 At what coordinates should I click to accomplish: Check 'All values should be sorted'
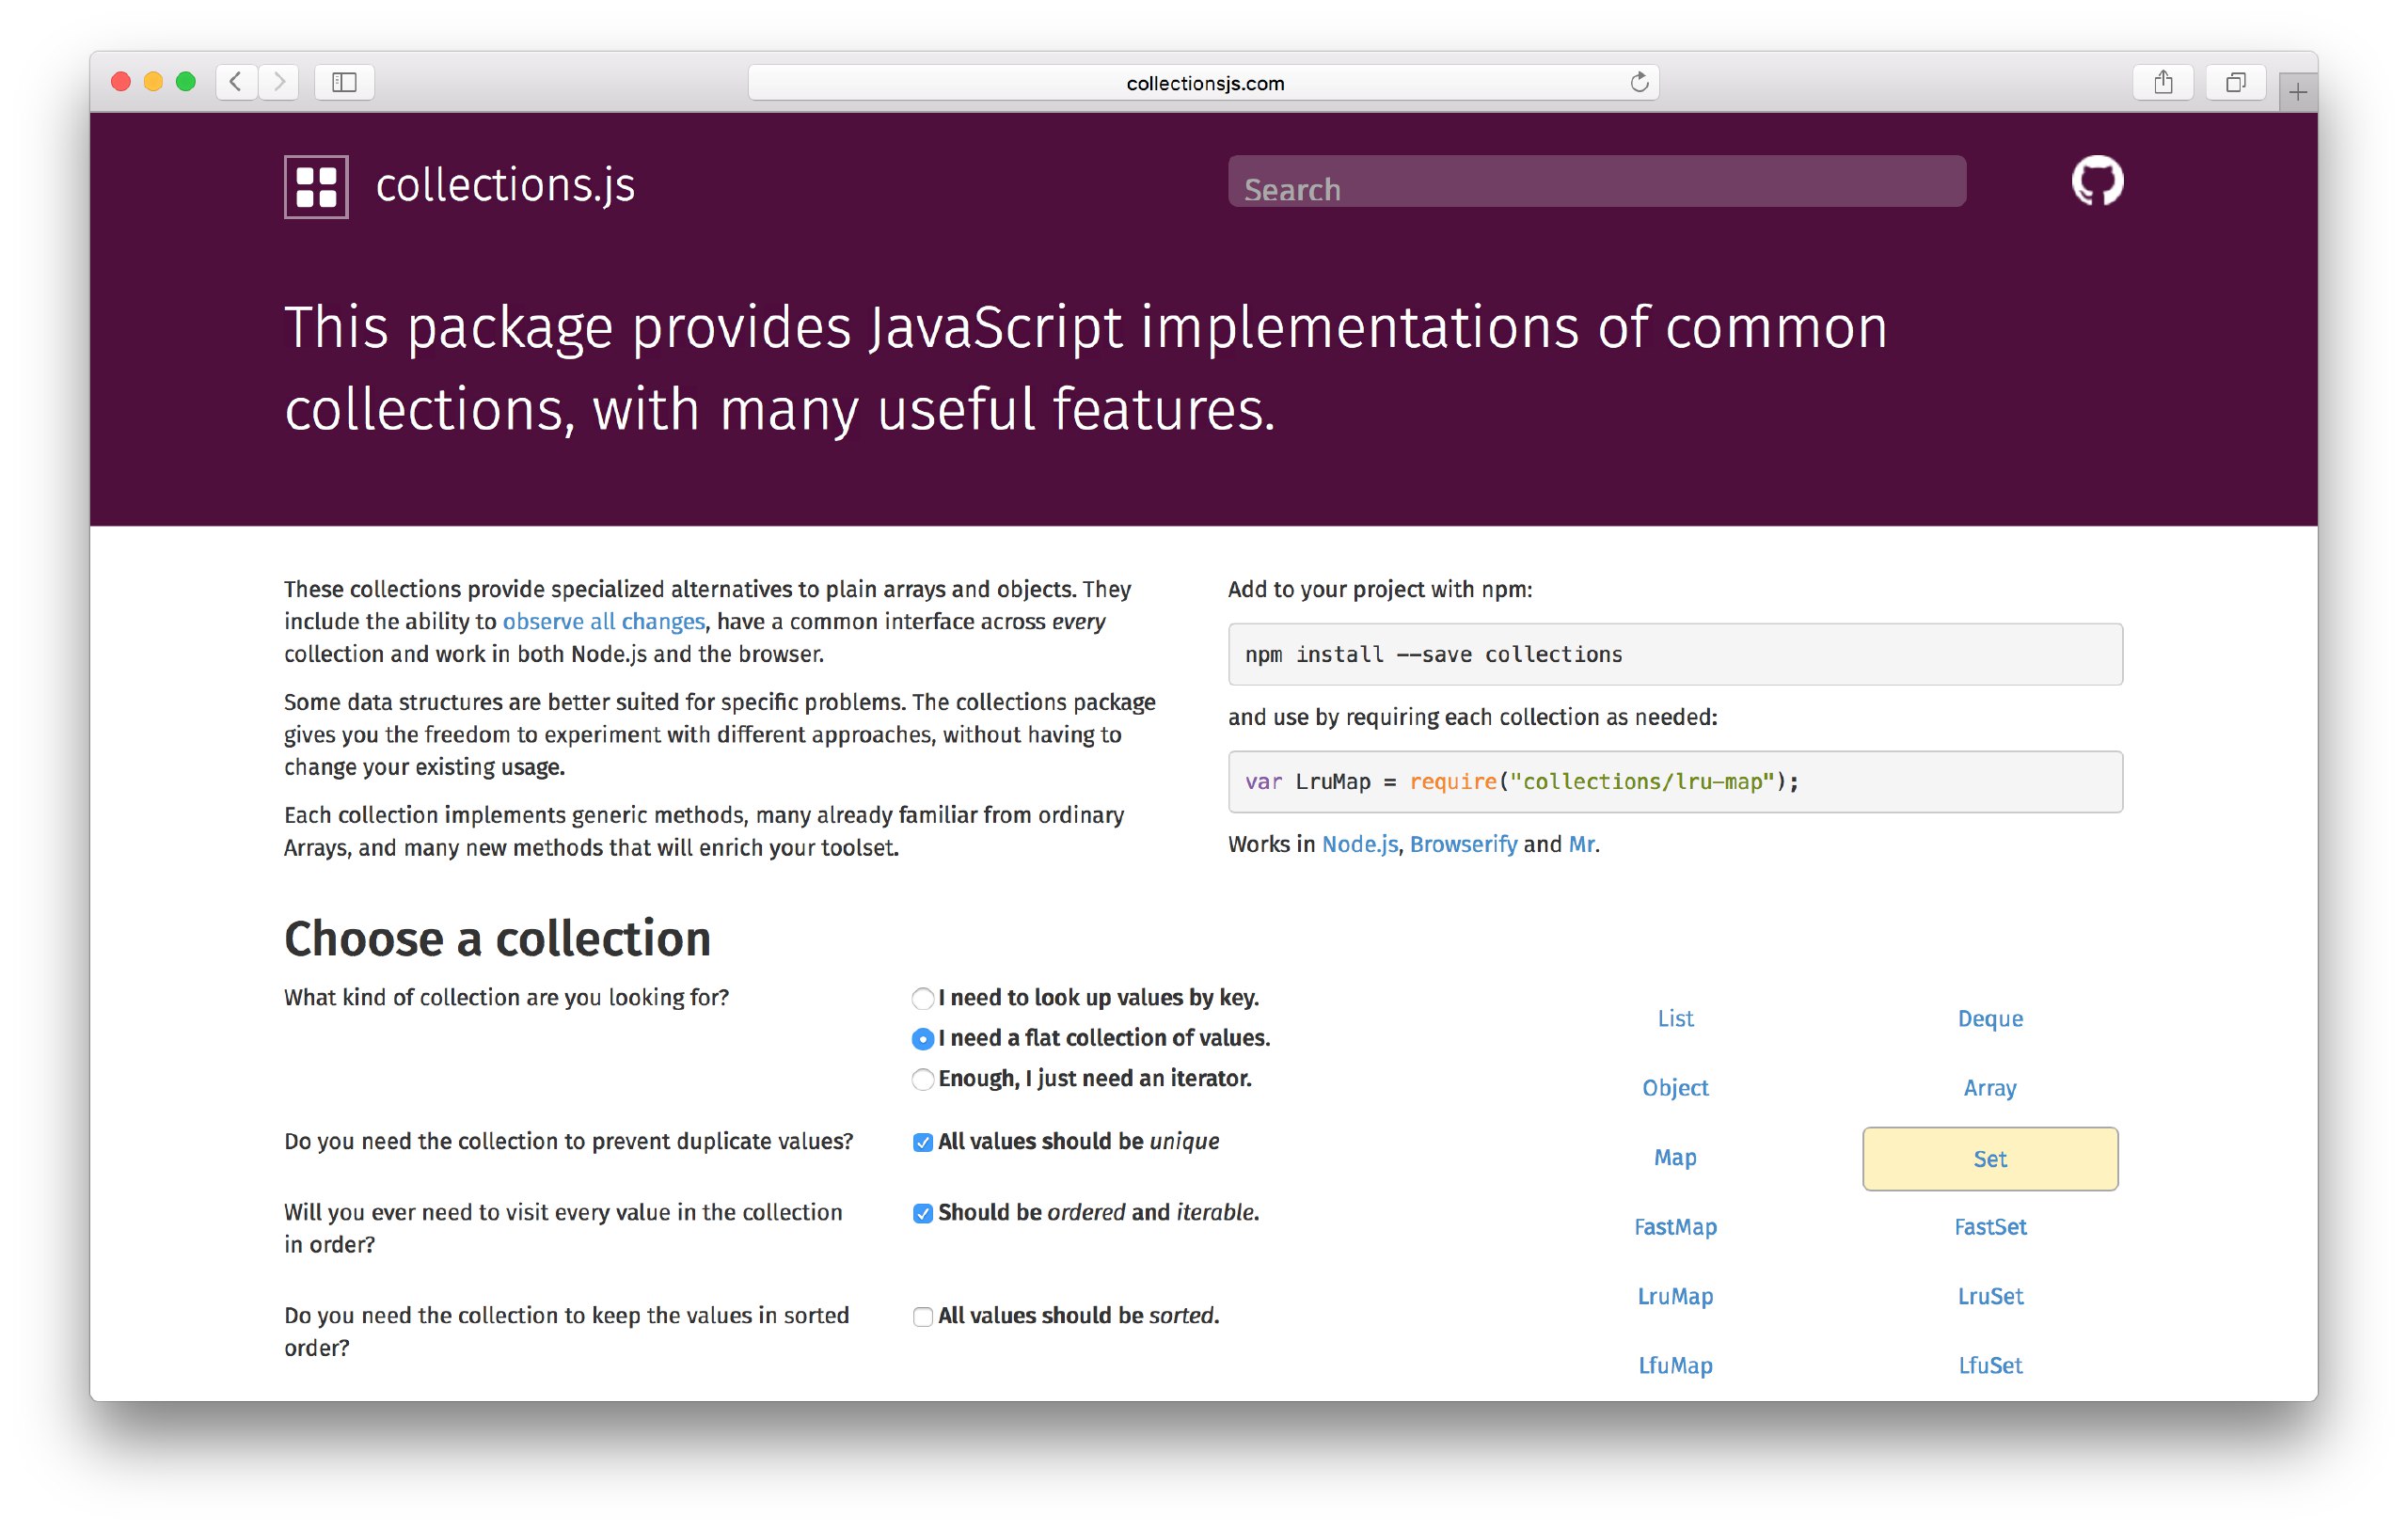coord(922,1316)
